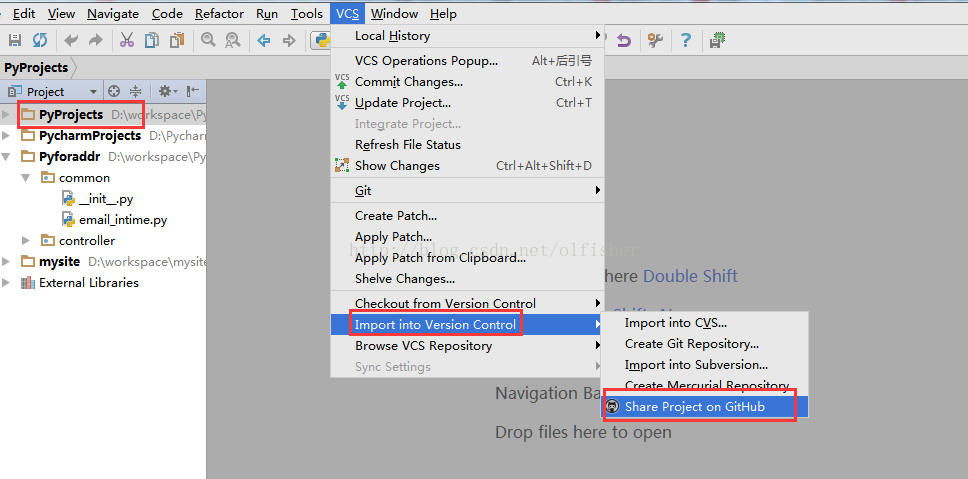The height and width of the screenshot is (479, 968).
Task: Open Browse VCS Repository submenu
Action: [467, 346]
